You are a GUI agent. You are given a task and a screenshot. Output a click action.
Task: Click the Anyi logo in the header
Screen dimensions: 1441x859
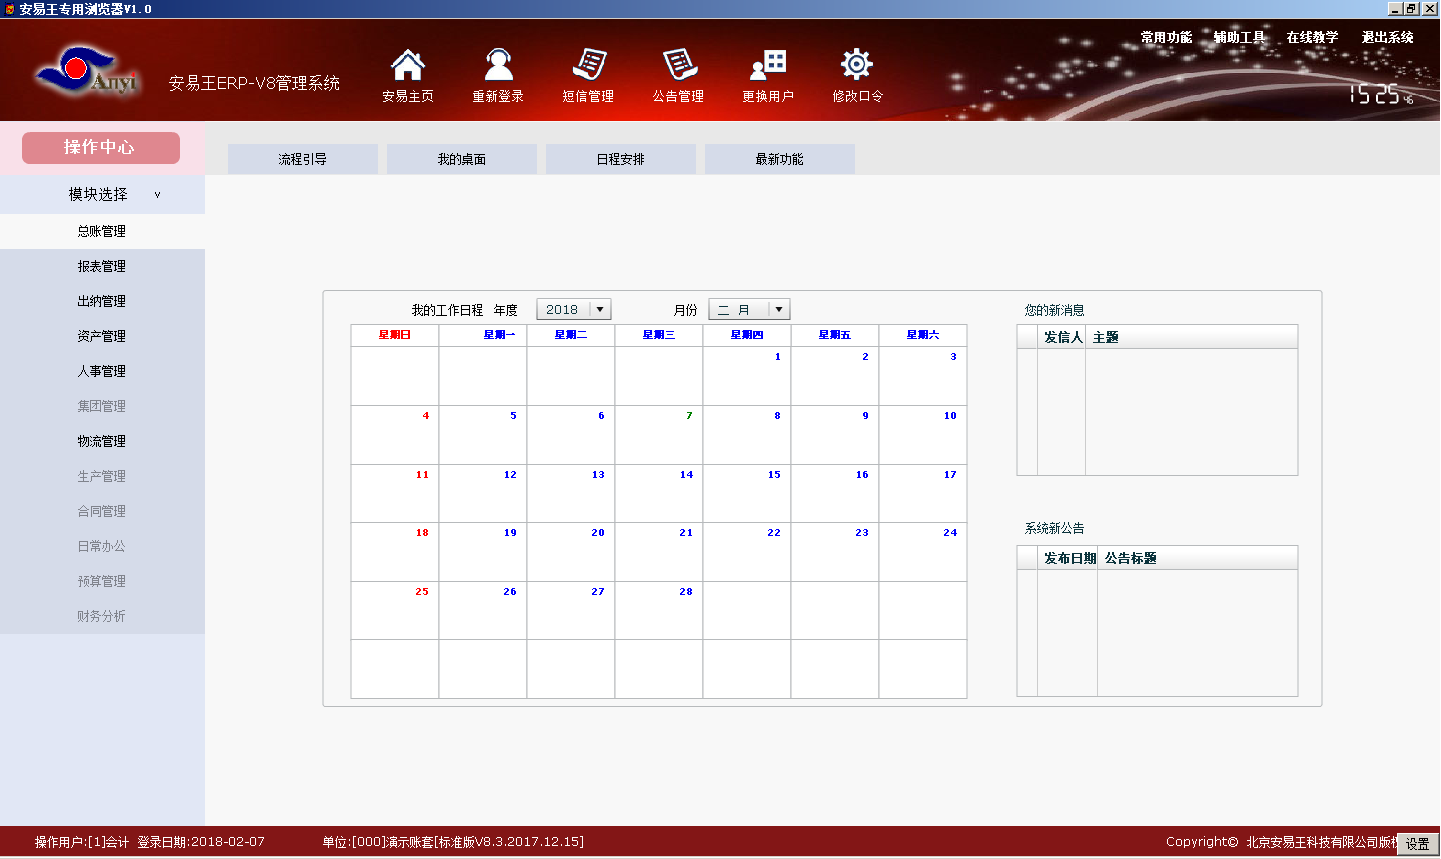87,72
